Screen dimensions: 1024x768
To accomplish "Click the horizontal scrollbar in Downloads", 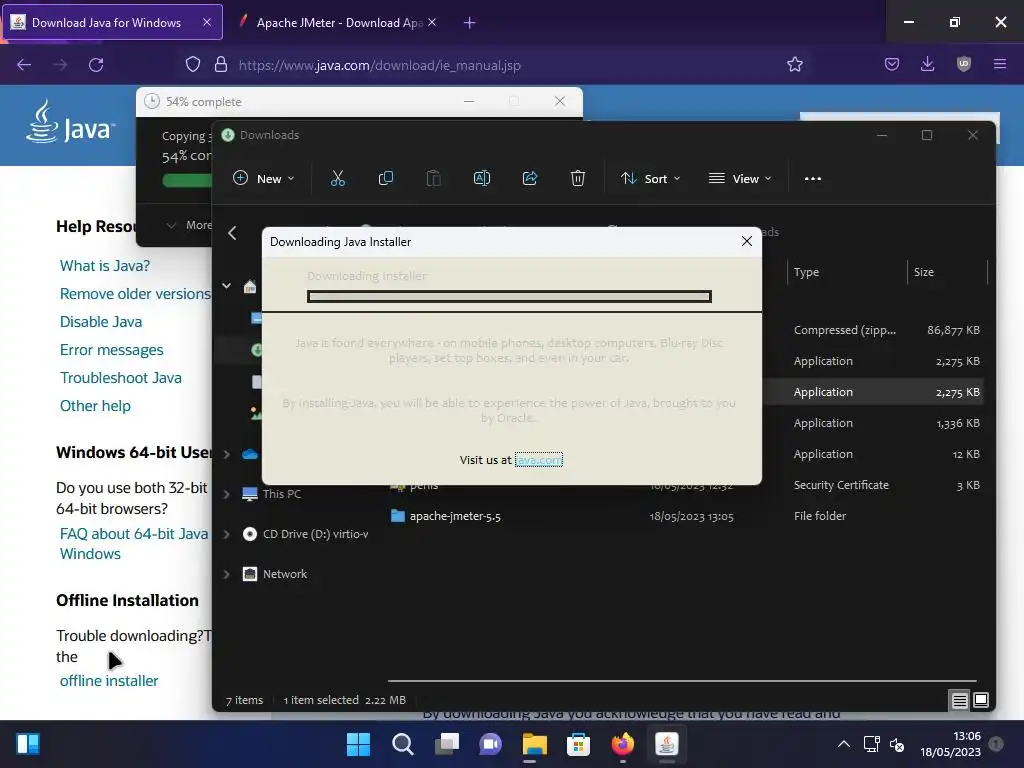I will coord(682,681).
